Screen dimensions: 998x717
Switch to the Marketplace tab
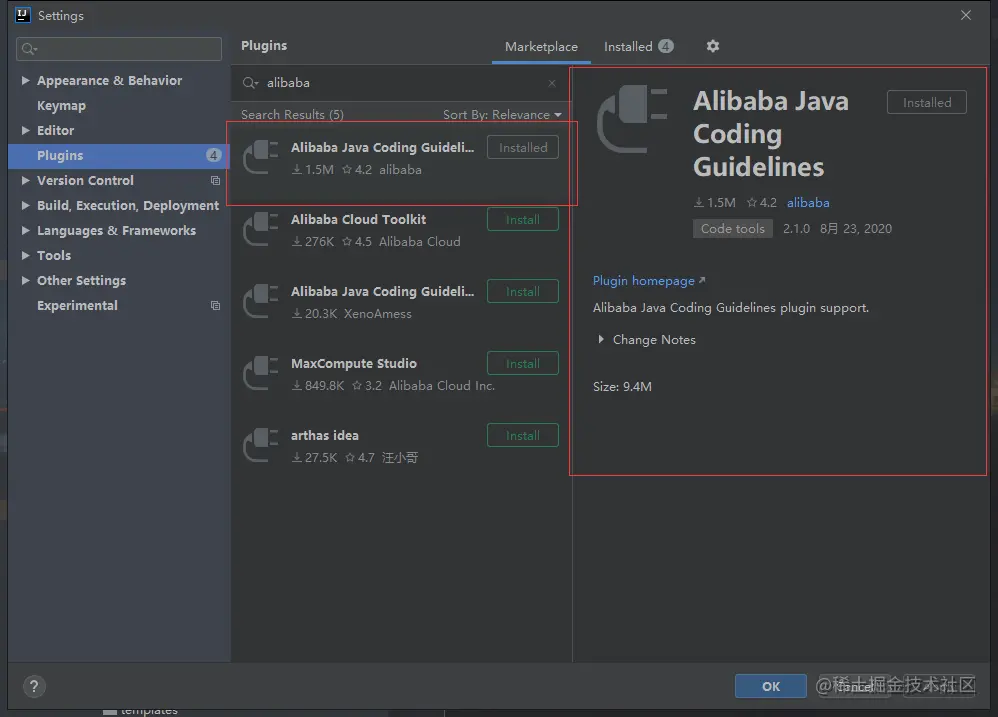[541, 46]
